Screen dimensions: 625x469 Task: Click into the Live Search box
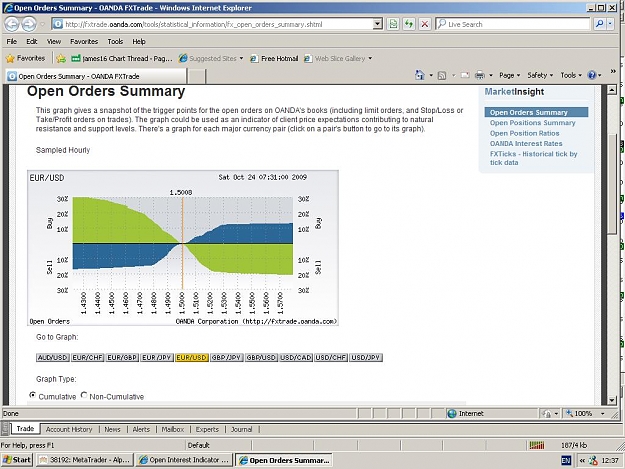[513, 24]
